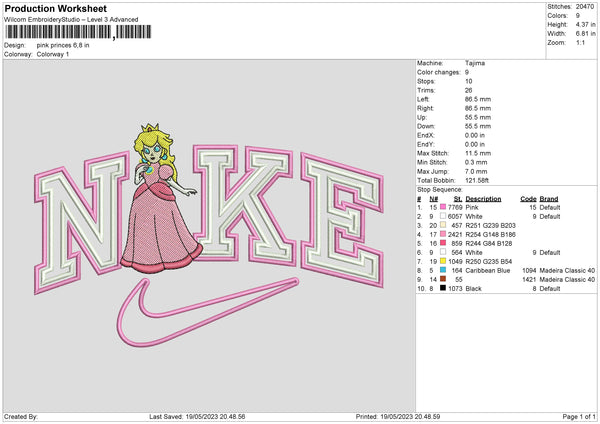
Task: Click the Stitches value 20470
Action: [585, 7]
